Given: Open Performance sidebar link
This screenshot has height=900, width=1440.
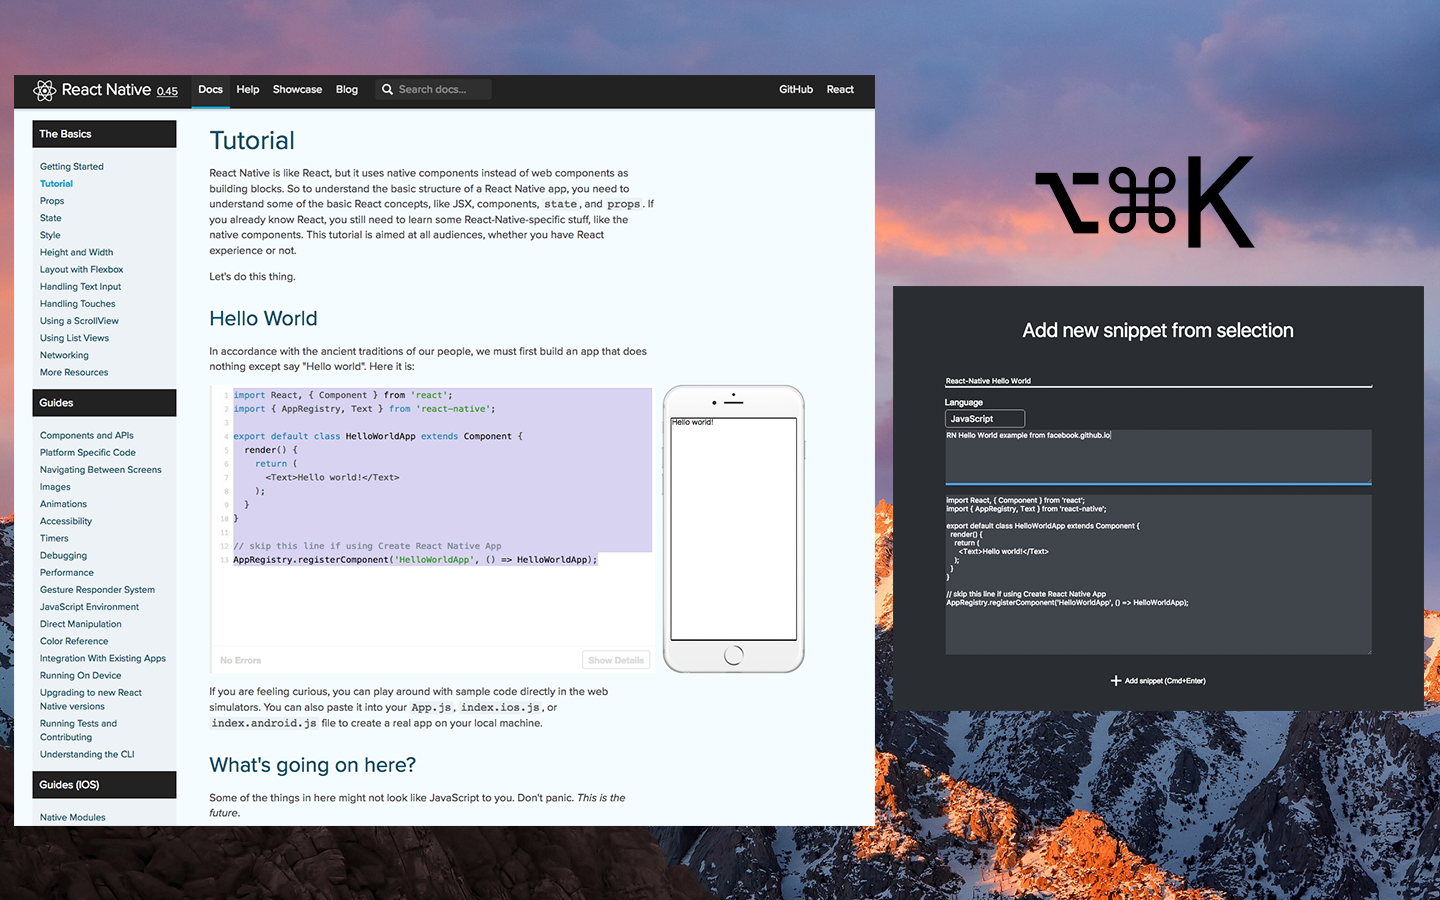Looking at the screenshot, I should (x=67, y=573).
